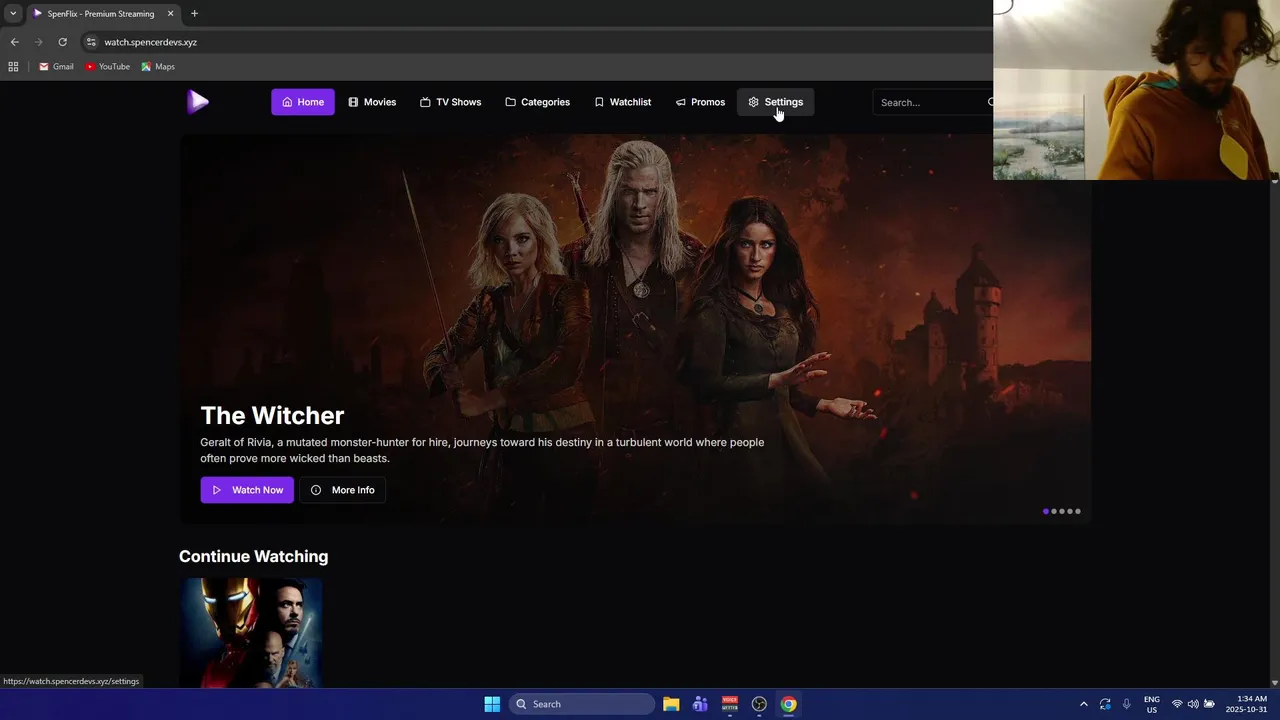Click the Chrome taskbar icon
This screenshot has height=720, width=1280.
(789, 704)
